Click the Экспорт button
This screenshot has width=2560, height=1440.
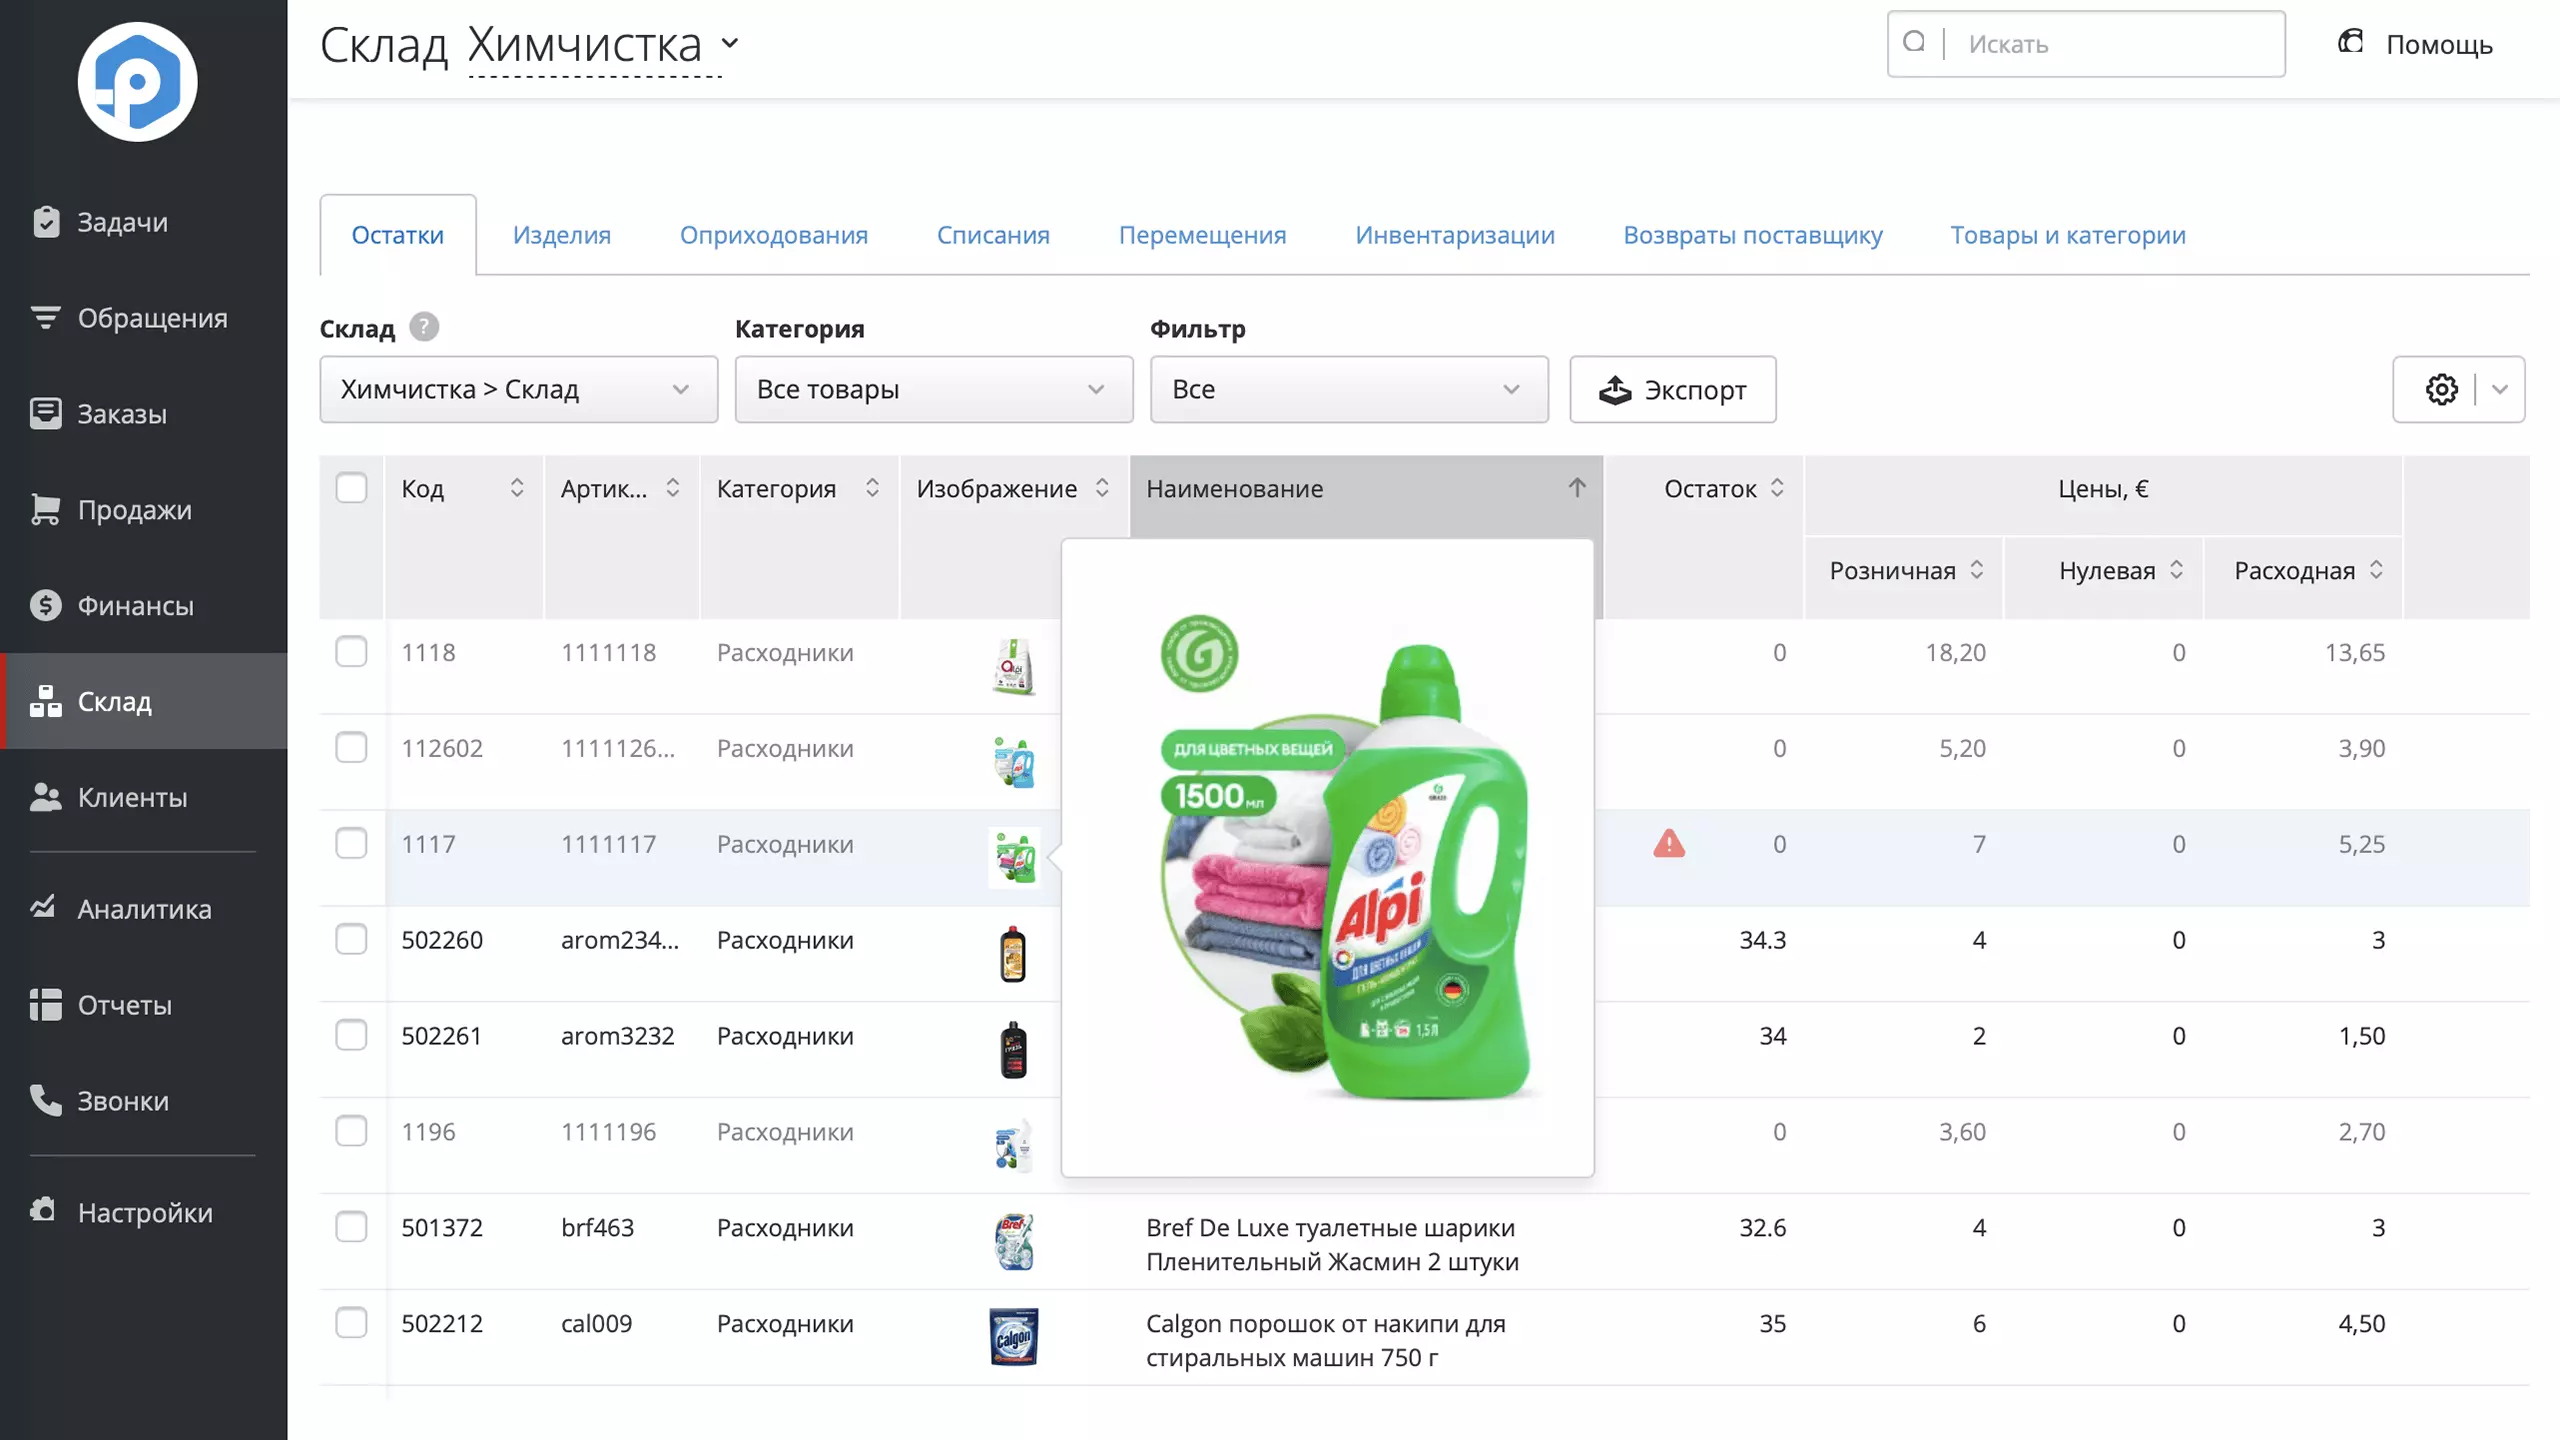pos(1673,389)
